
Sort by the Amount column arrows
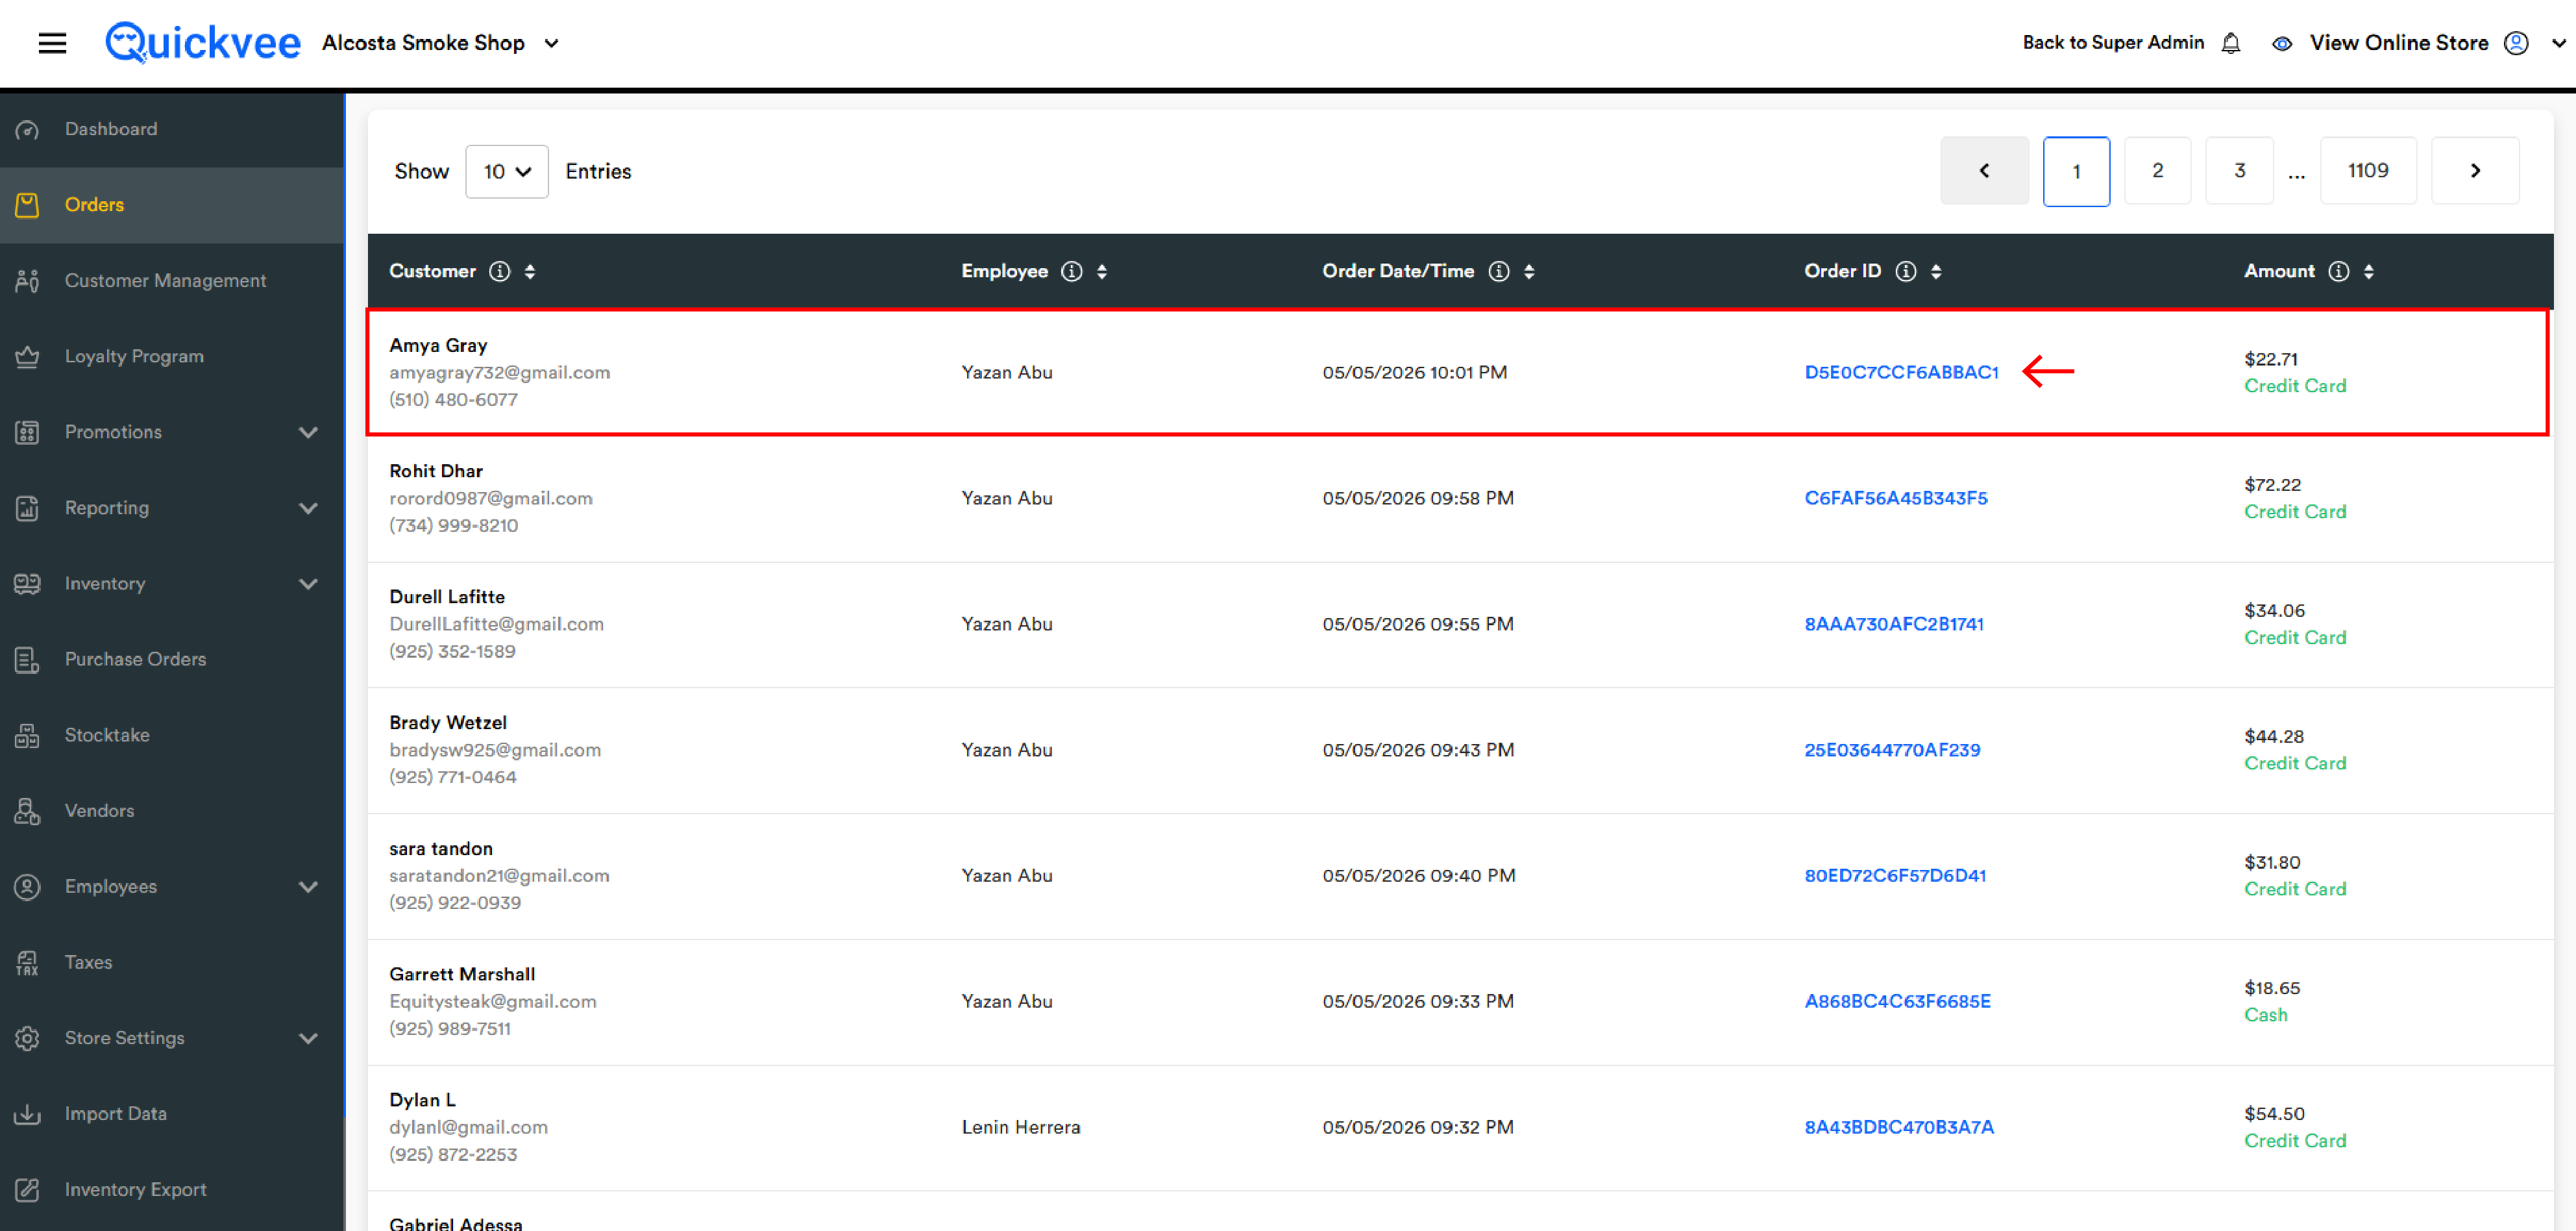pos(2369,271)
